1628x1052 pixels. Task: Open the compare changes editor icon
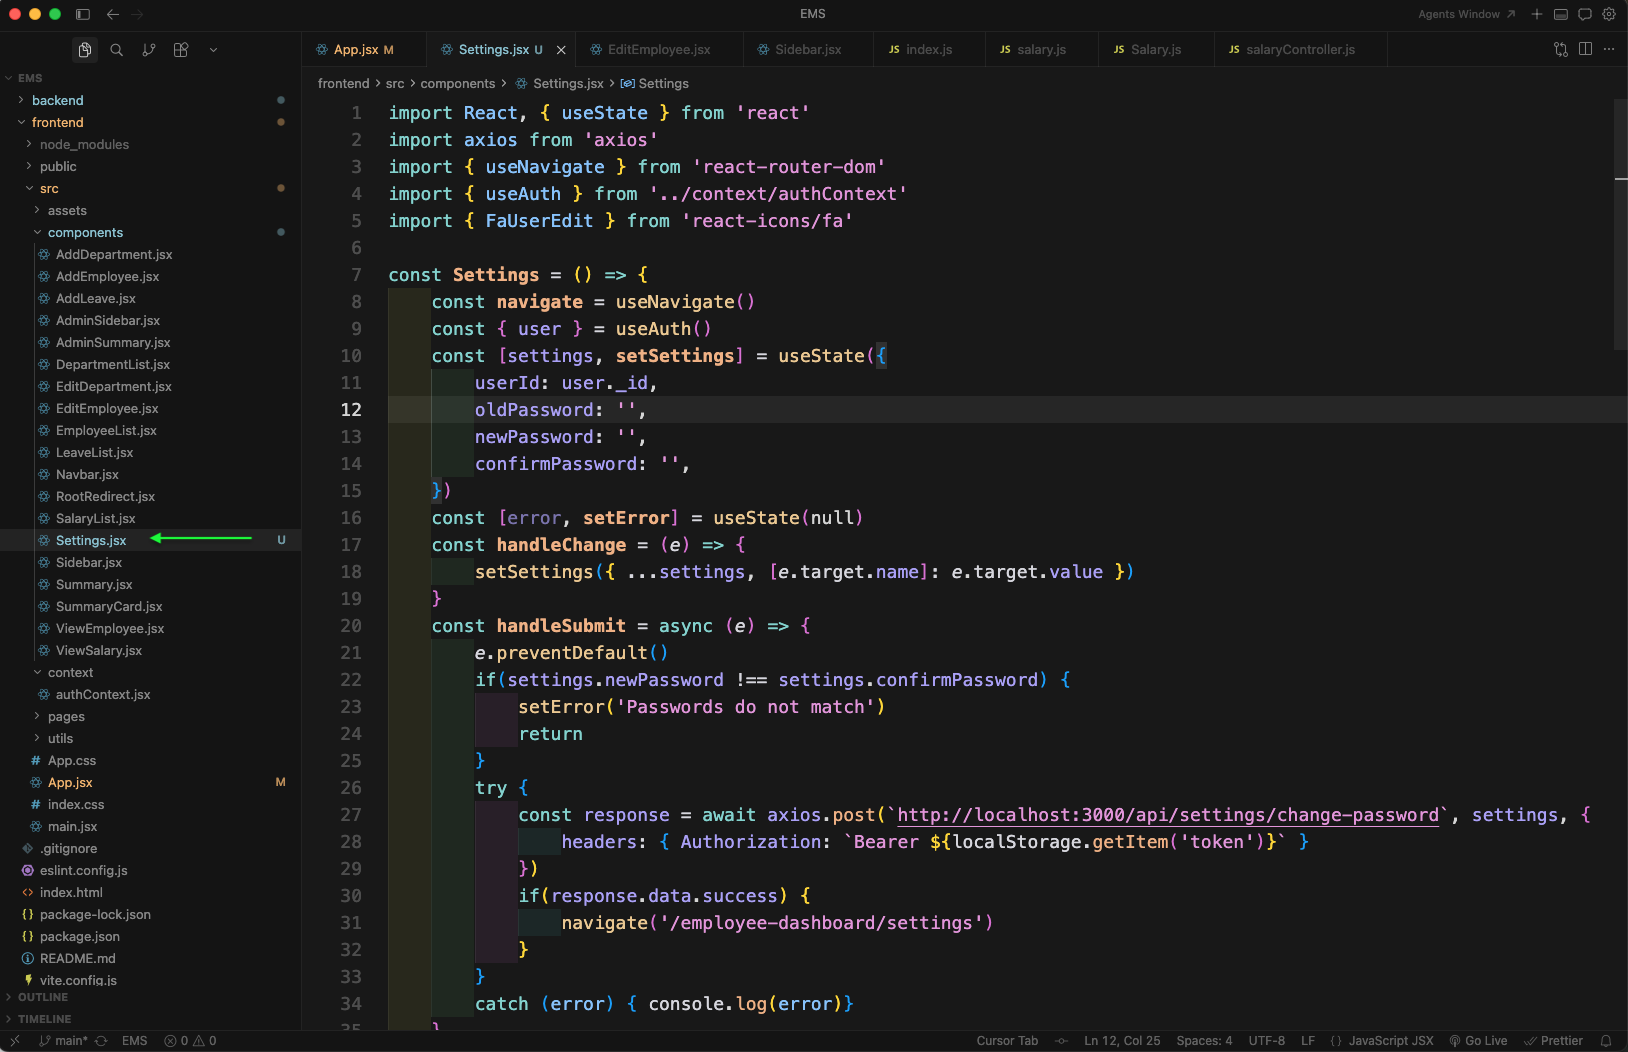tap(1561, 49)
